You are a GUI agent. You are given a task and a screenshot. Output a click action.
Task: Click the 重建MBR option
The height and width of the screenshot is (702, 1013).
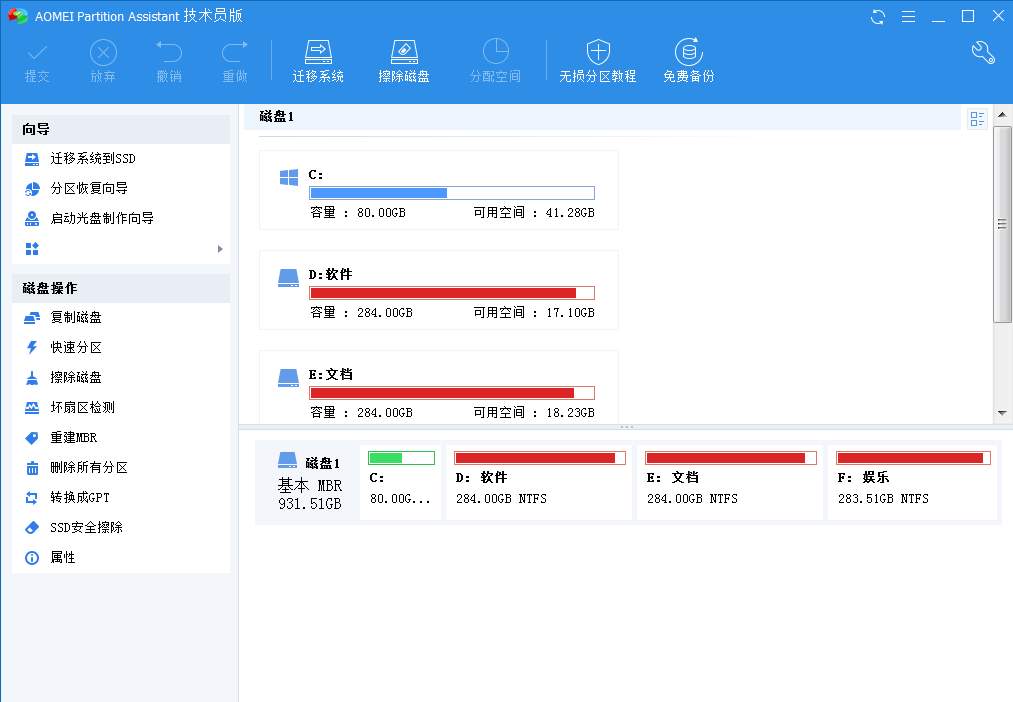pyautogui.click(x=72, y=437)
